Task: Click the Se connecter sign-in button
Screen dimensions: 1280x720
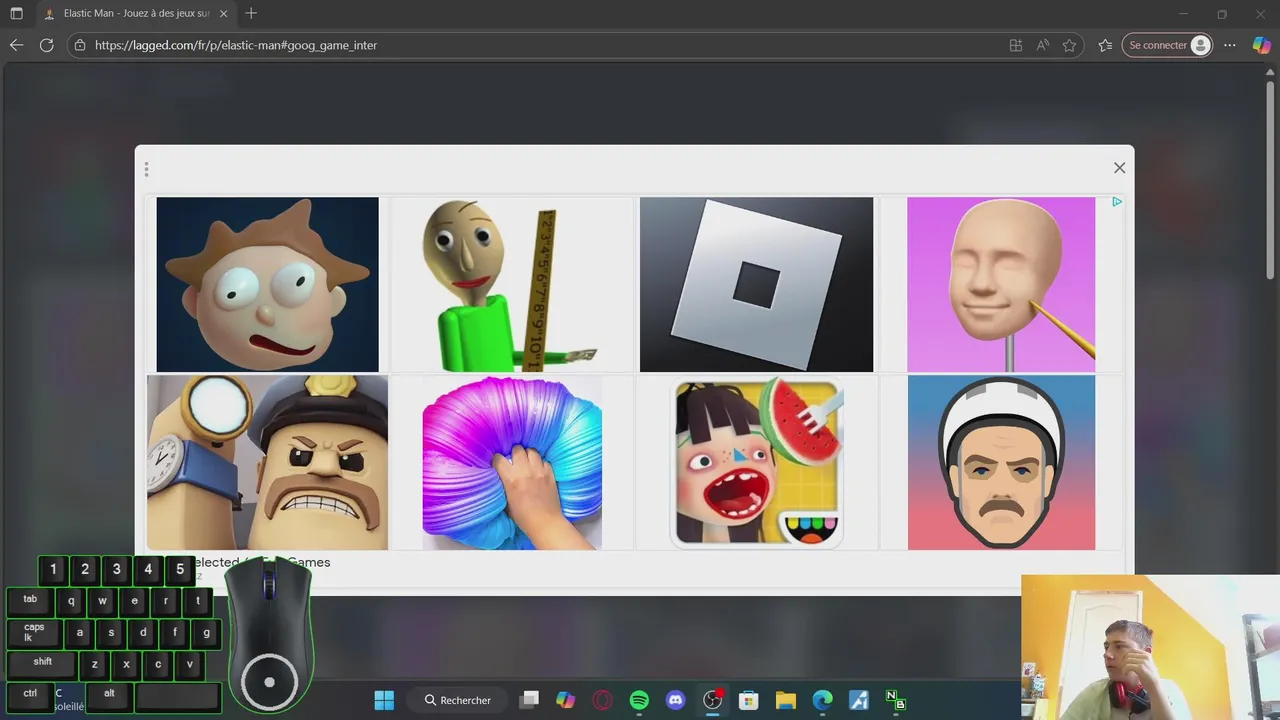Action: pyautogui.click(x=1167, y=45)
